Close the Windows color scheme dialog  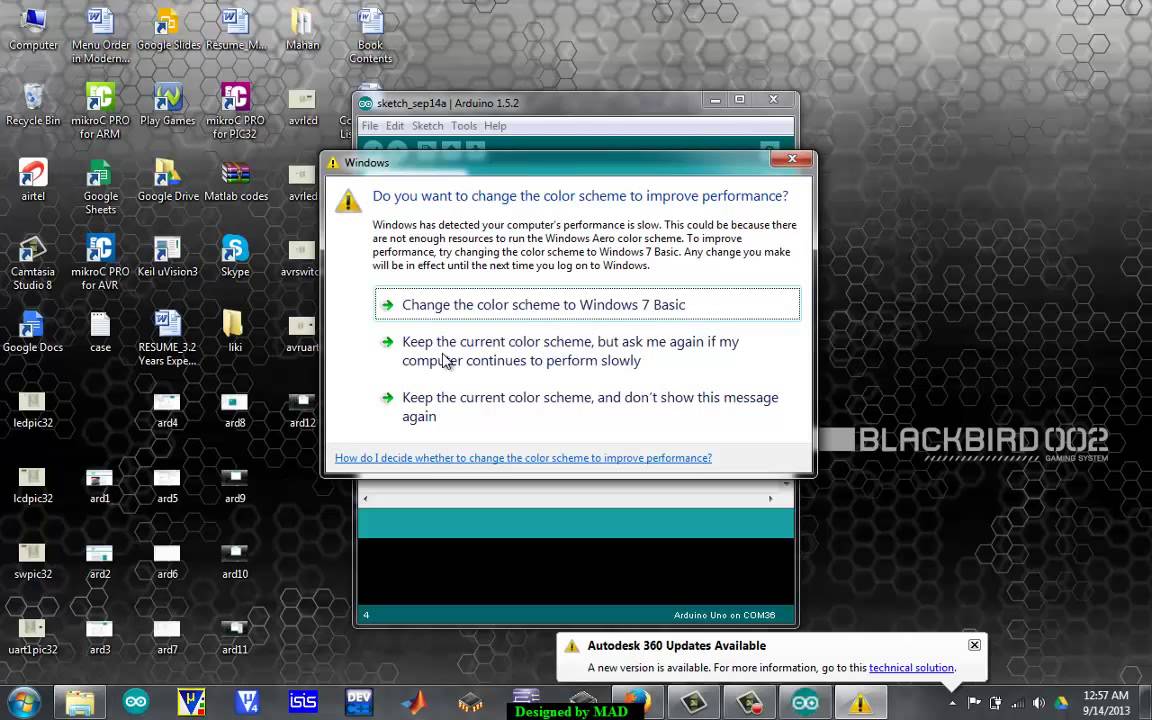pyautogui.click(x=792, y=159)
